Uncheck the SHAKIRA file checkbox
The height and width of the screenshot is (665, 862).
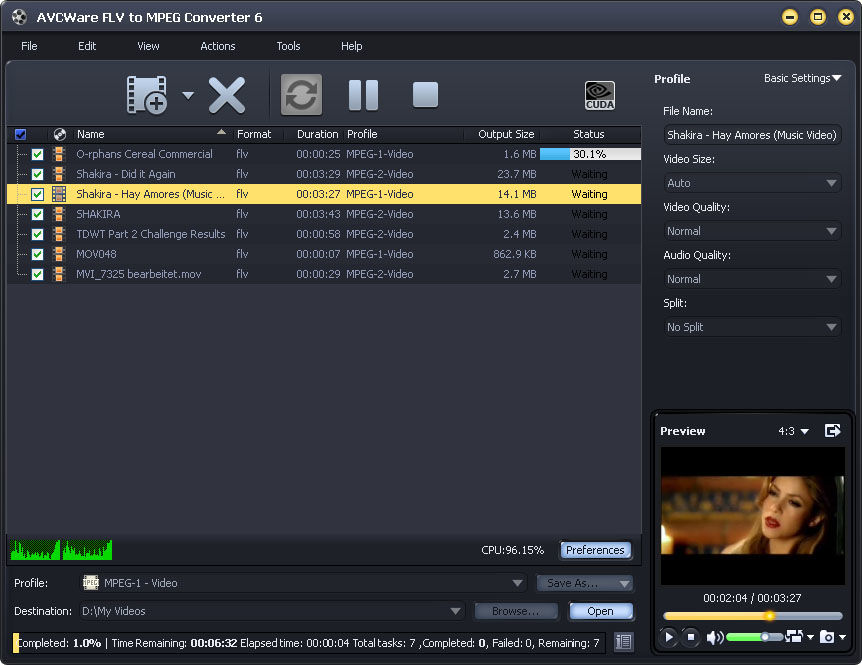pyautogui.click(x=37, y=214)
